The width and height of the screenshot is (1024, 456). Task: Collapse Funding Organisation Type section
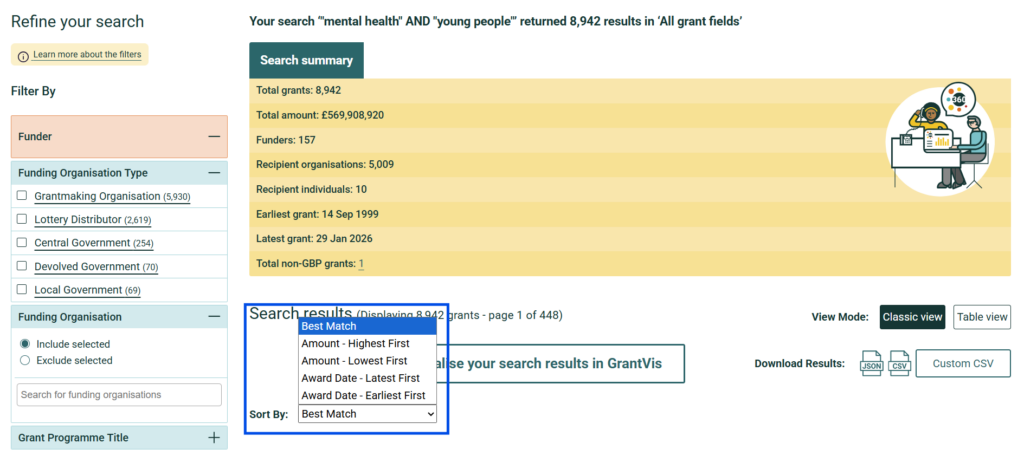click(213, 173)
